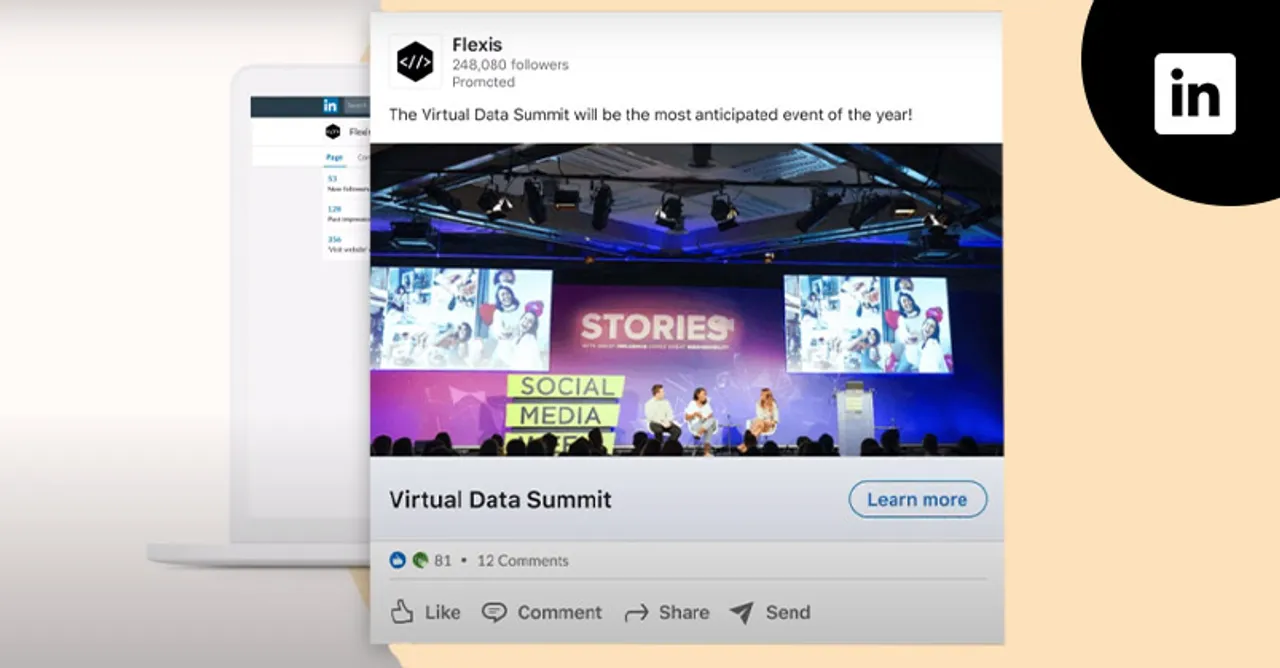Click the thumbs-up Like icon
The image size is (1280, 668).
pos(402,612)
